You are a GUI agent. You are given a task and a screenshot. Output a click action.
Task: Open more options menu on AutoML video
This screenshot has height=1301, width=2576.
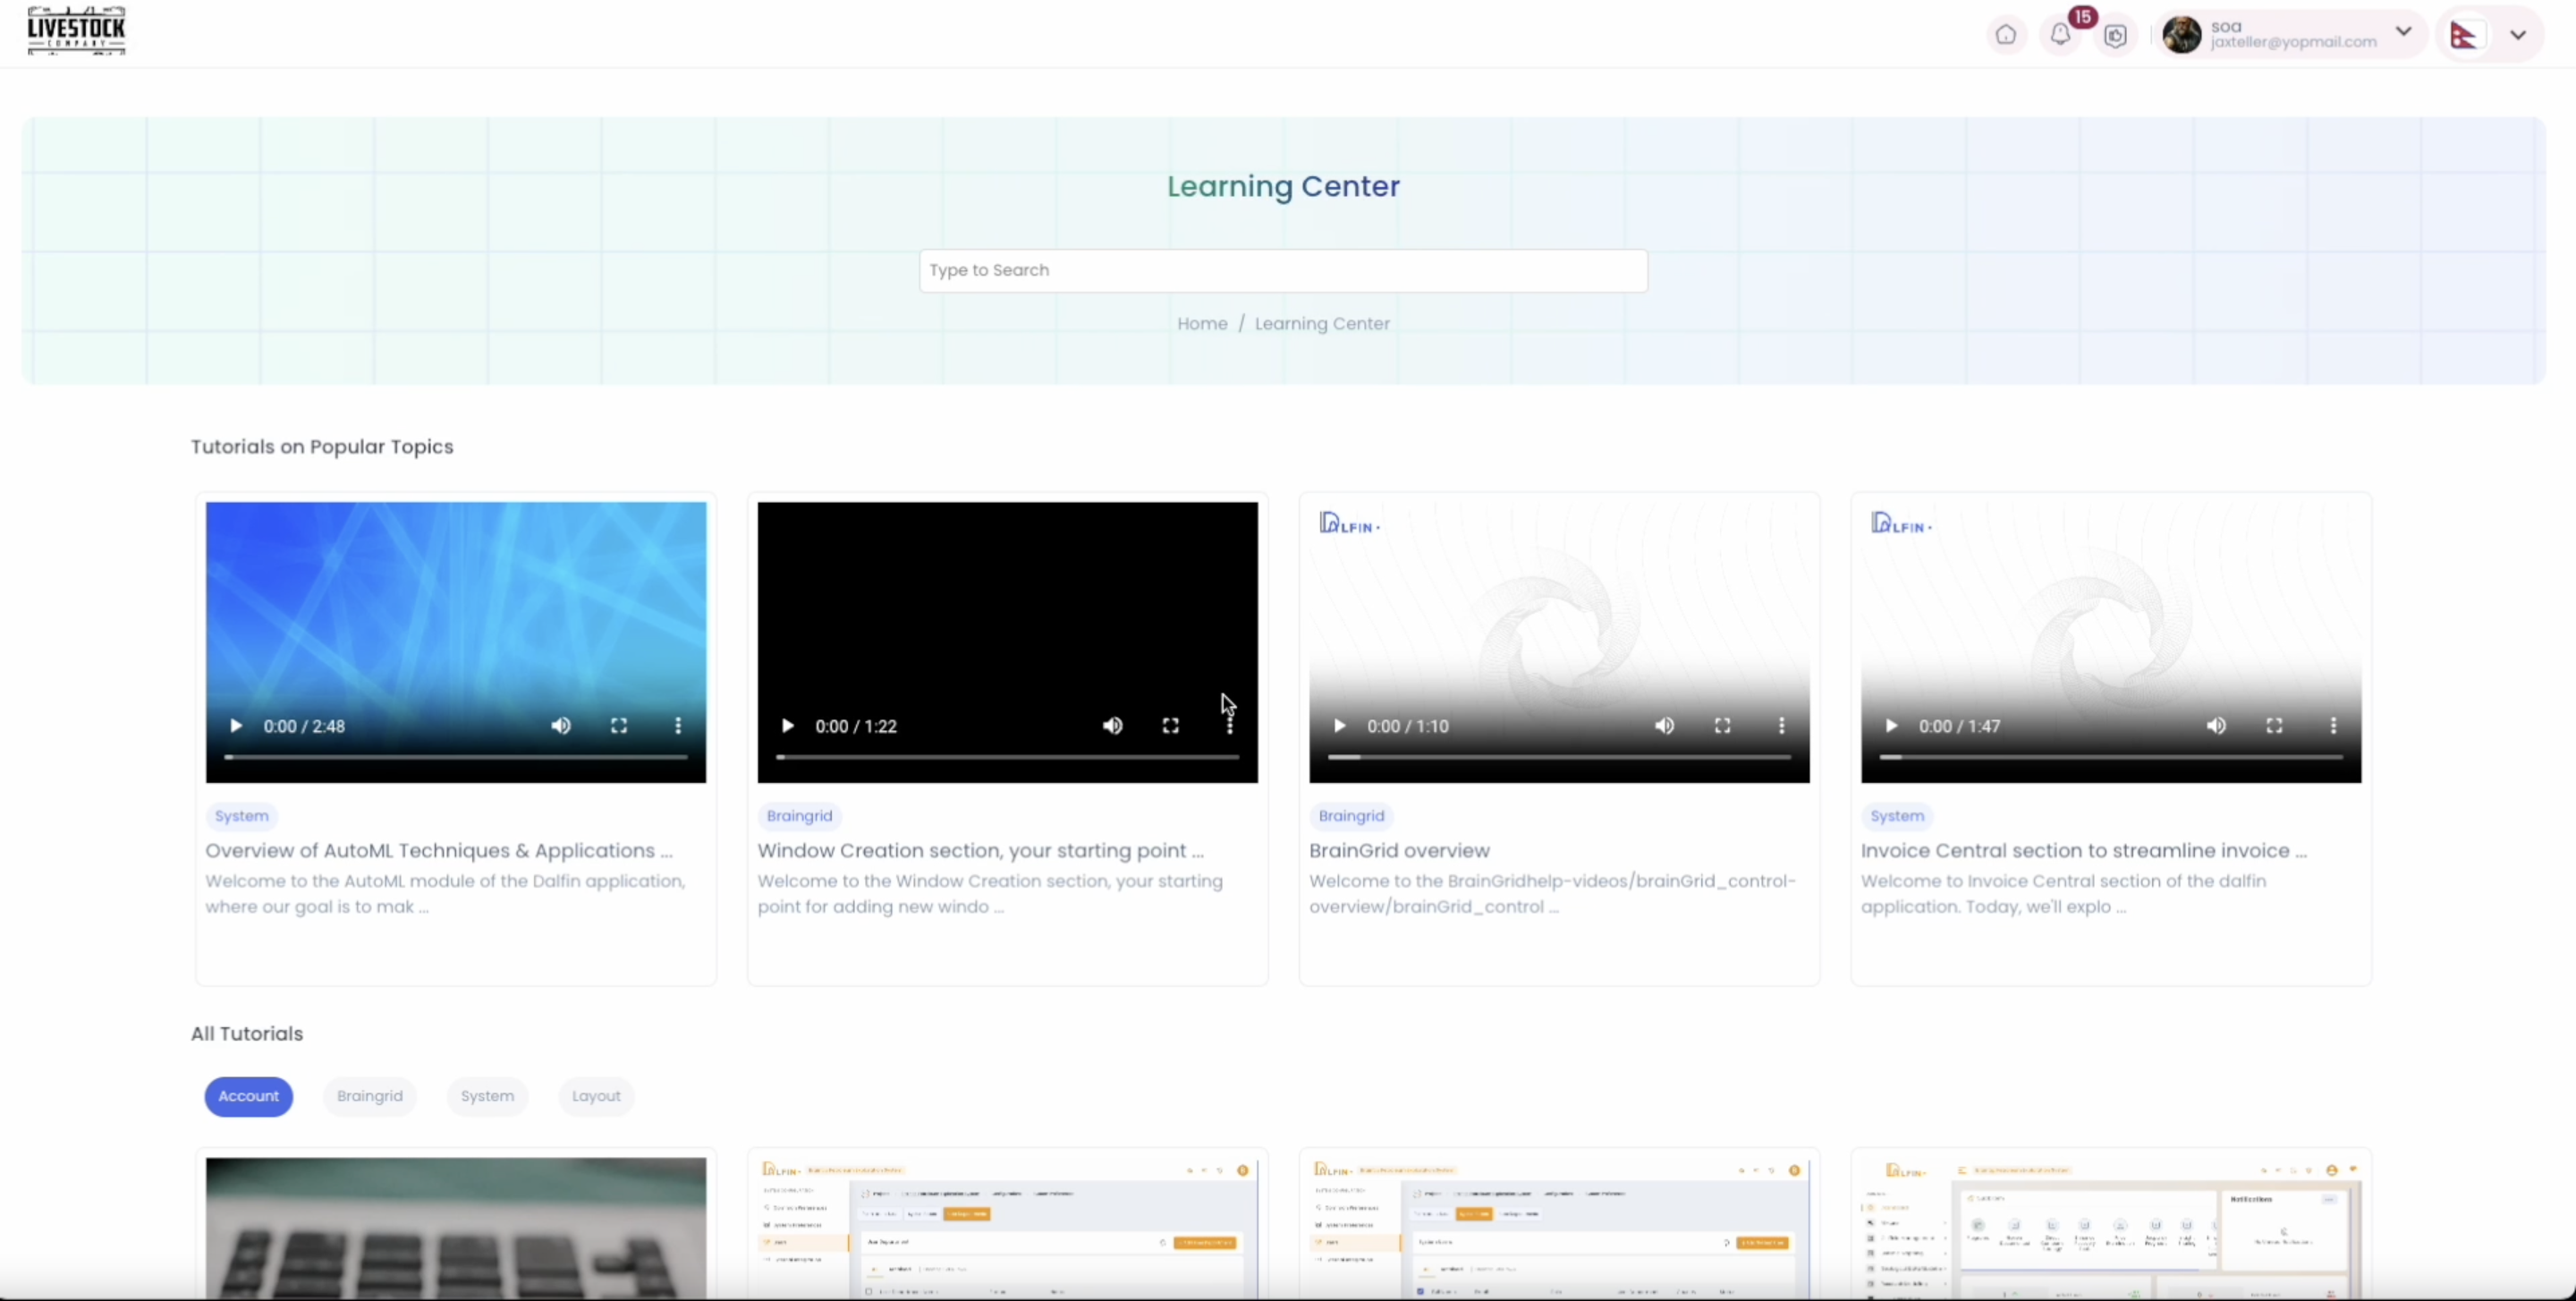[678, 726]
